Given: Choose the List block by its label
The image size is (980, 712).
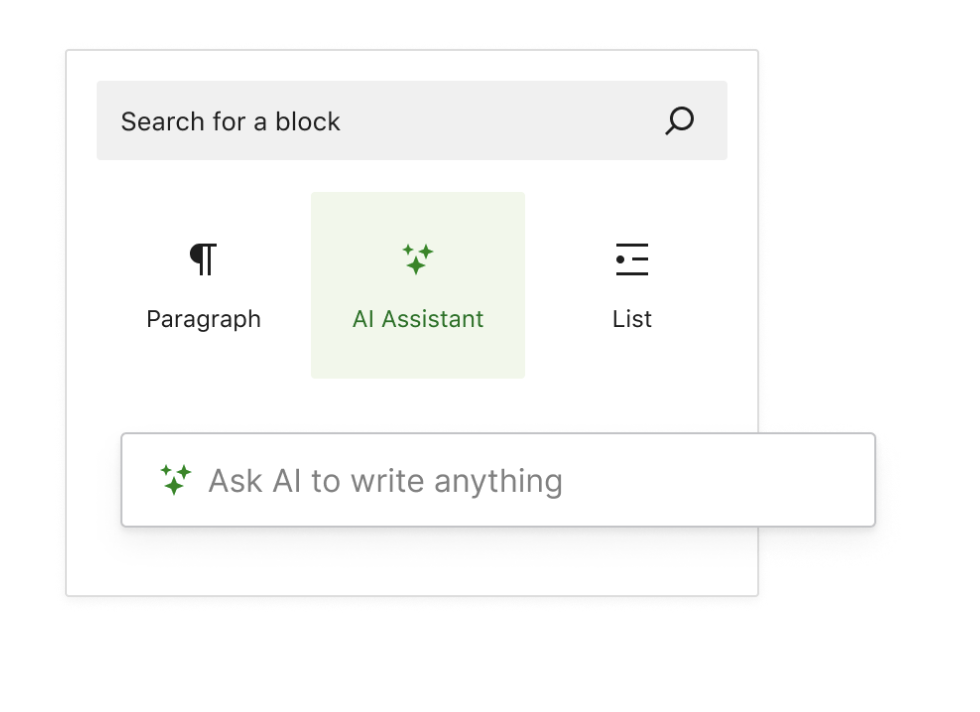Looking at the screenshot, I should [632, 318].
